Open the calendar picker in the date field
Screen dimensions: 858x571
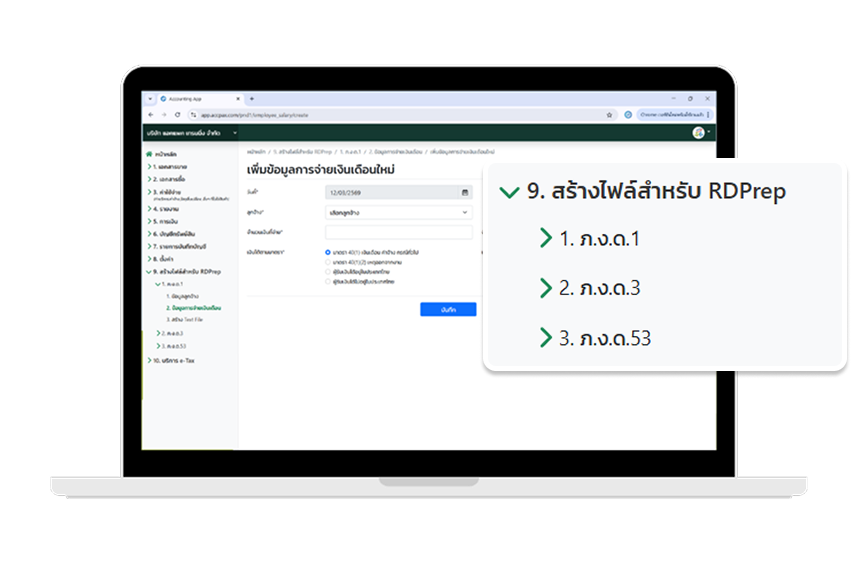(465, 193)
